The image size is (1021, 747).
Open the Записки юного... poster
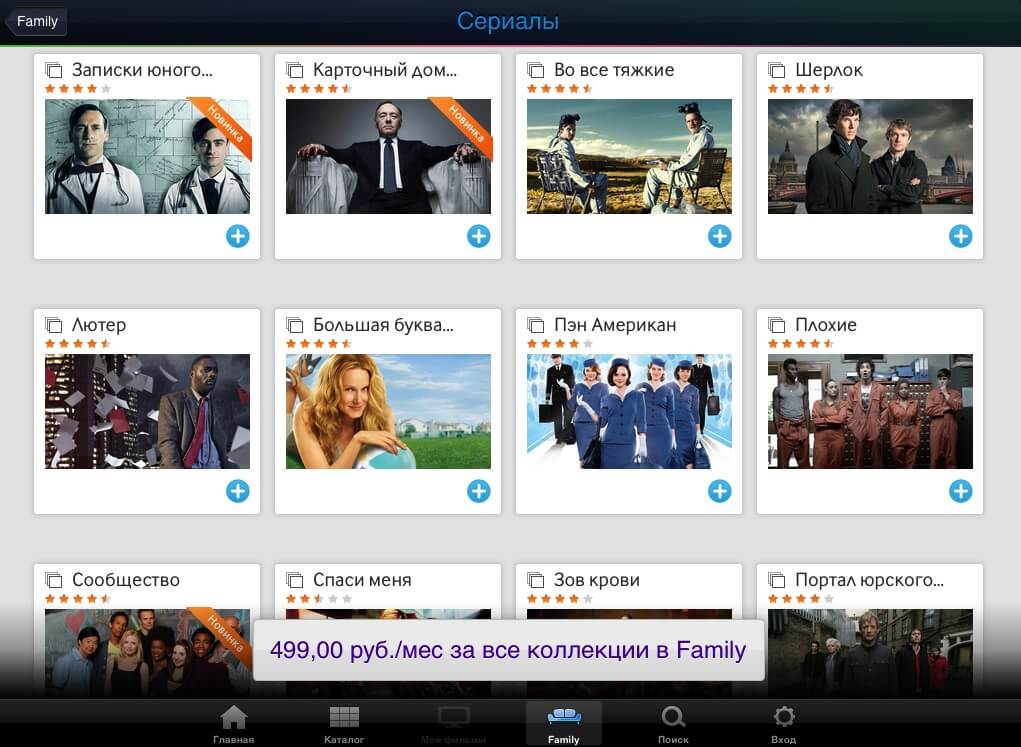[x=147, y=156]
